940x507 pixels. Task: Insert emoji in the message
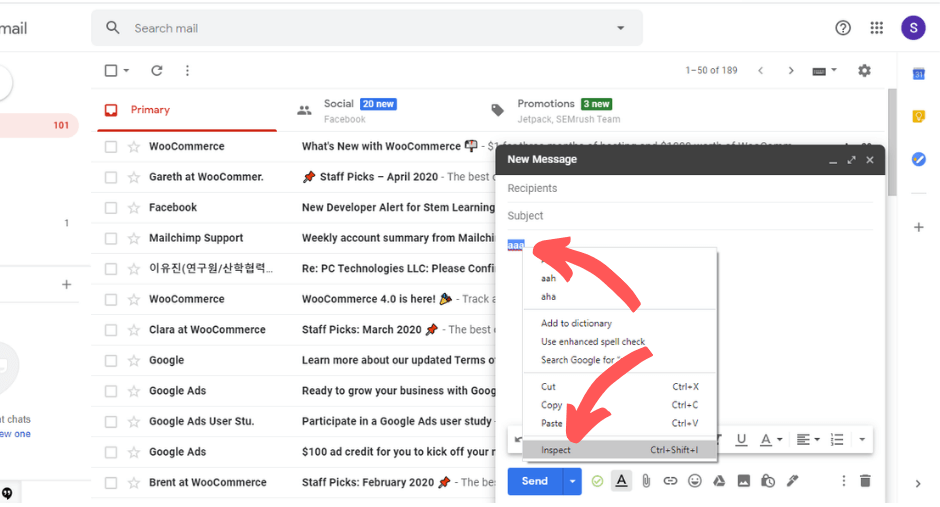point(694,481)
